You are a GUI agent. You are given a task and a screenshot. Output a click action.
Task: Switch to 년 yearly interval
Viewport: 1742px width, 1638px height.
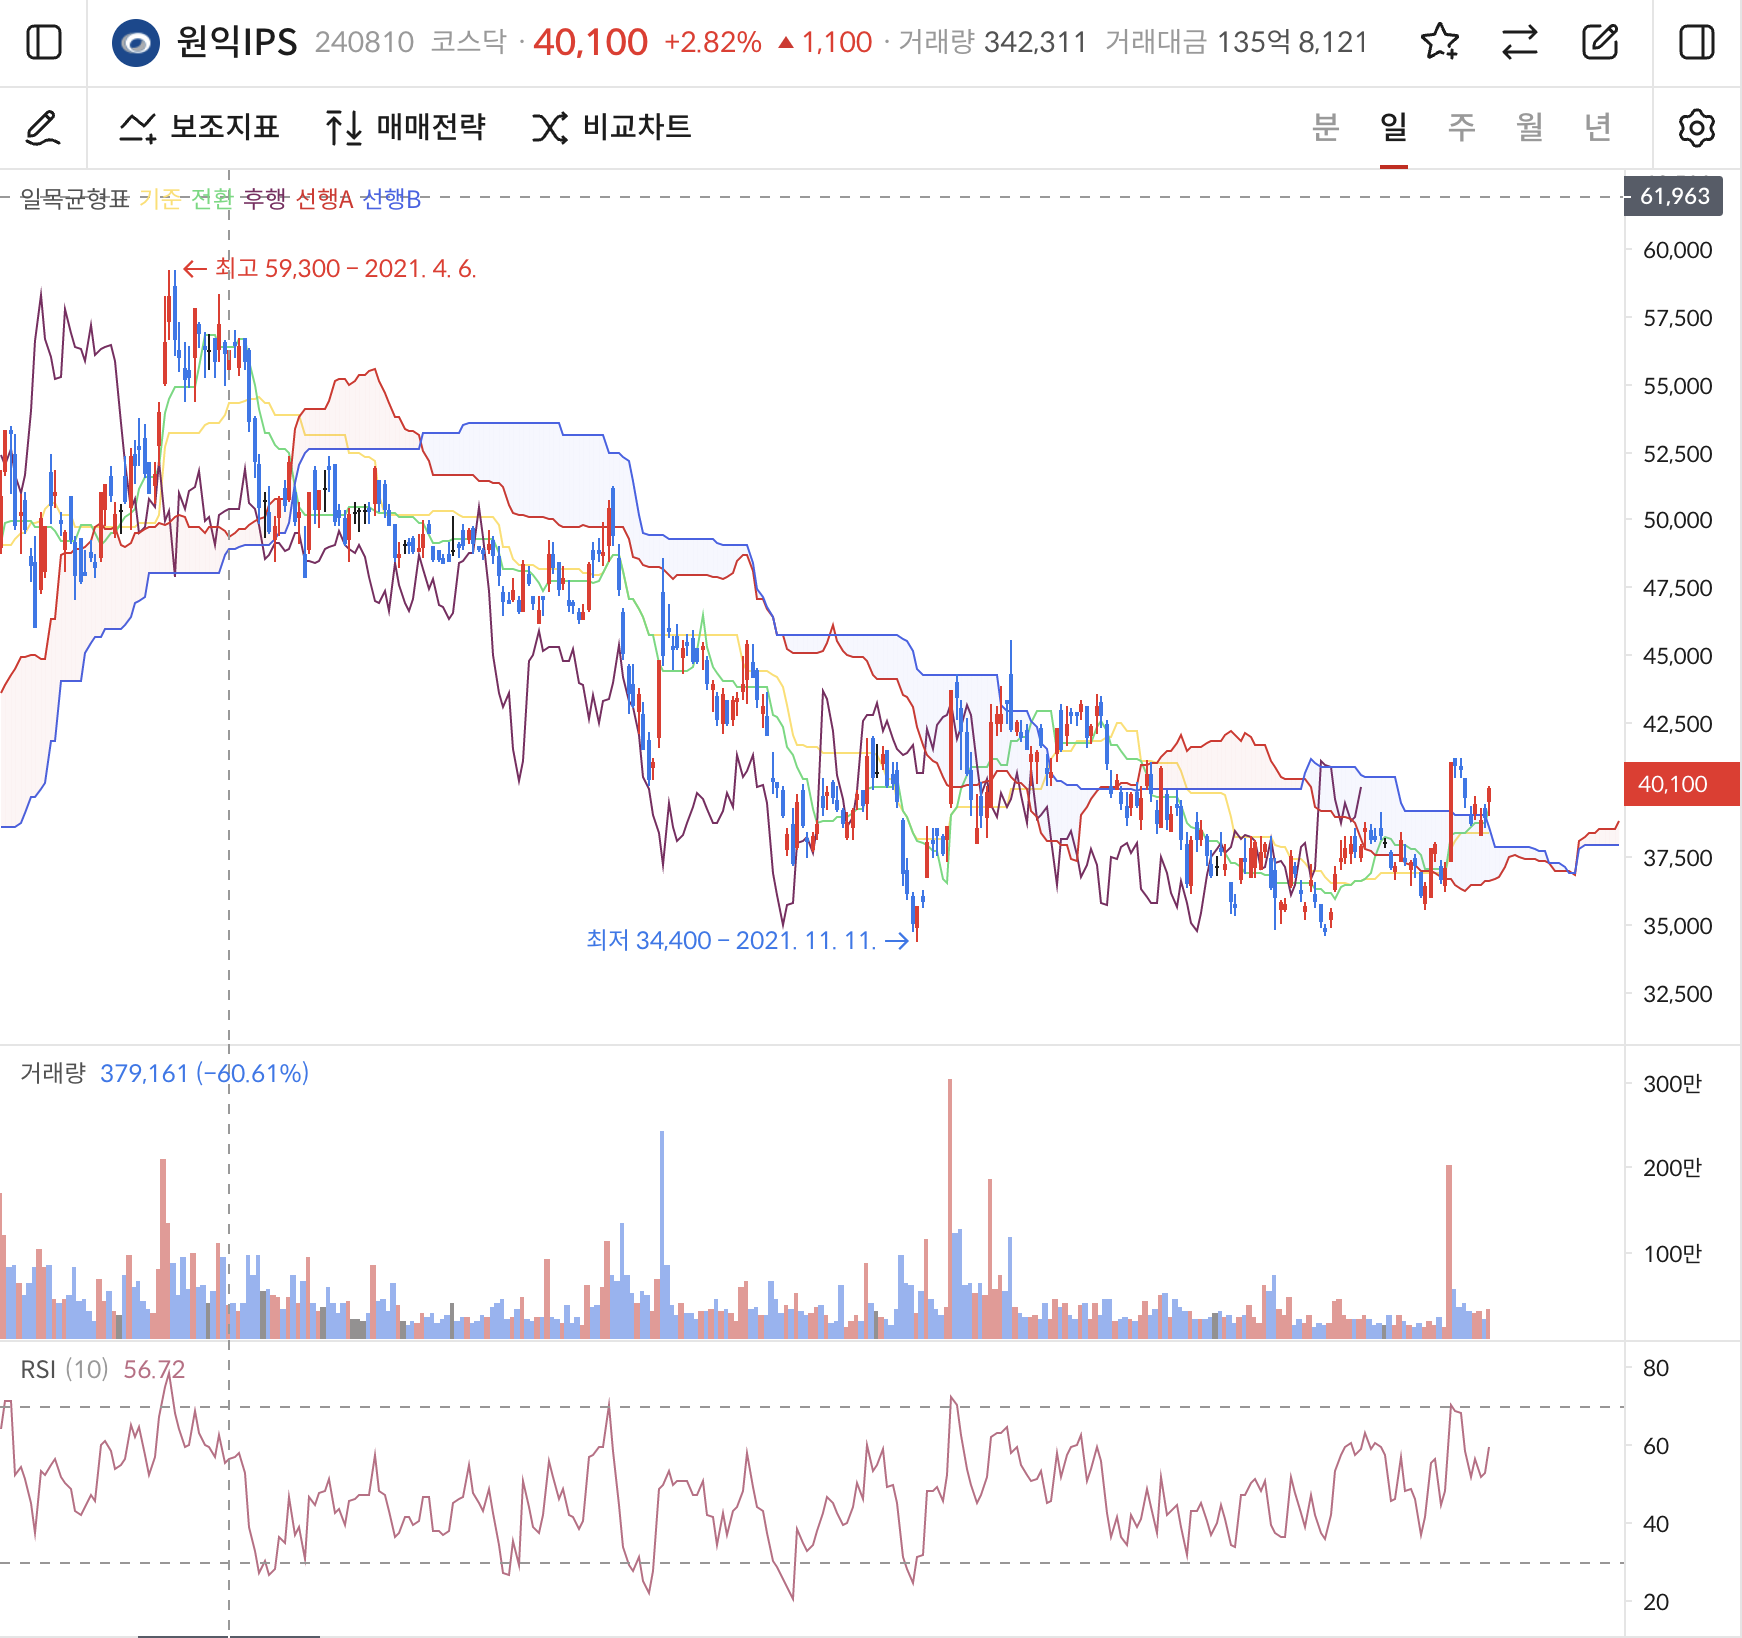[1598, 127]
